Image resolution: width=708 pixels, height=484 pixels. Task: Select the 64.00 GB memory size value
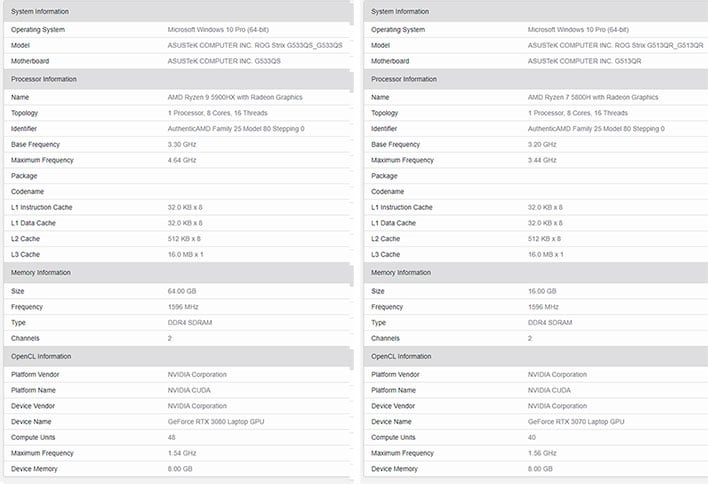coord(180,291)
